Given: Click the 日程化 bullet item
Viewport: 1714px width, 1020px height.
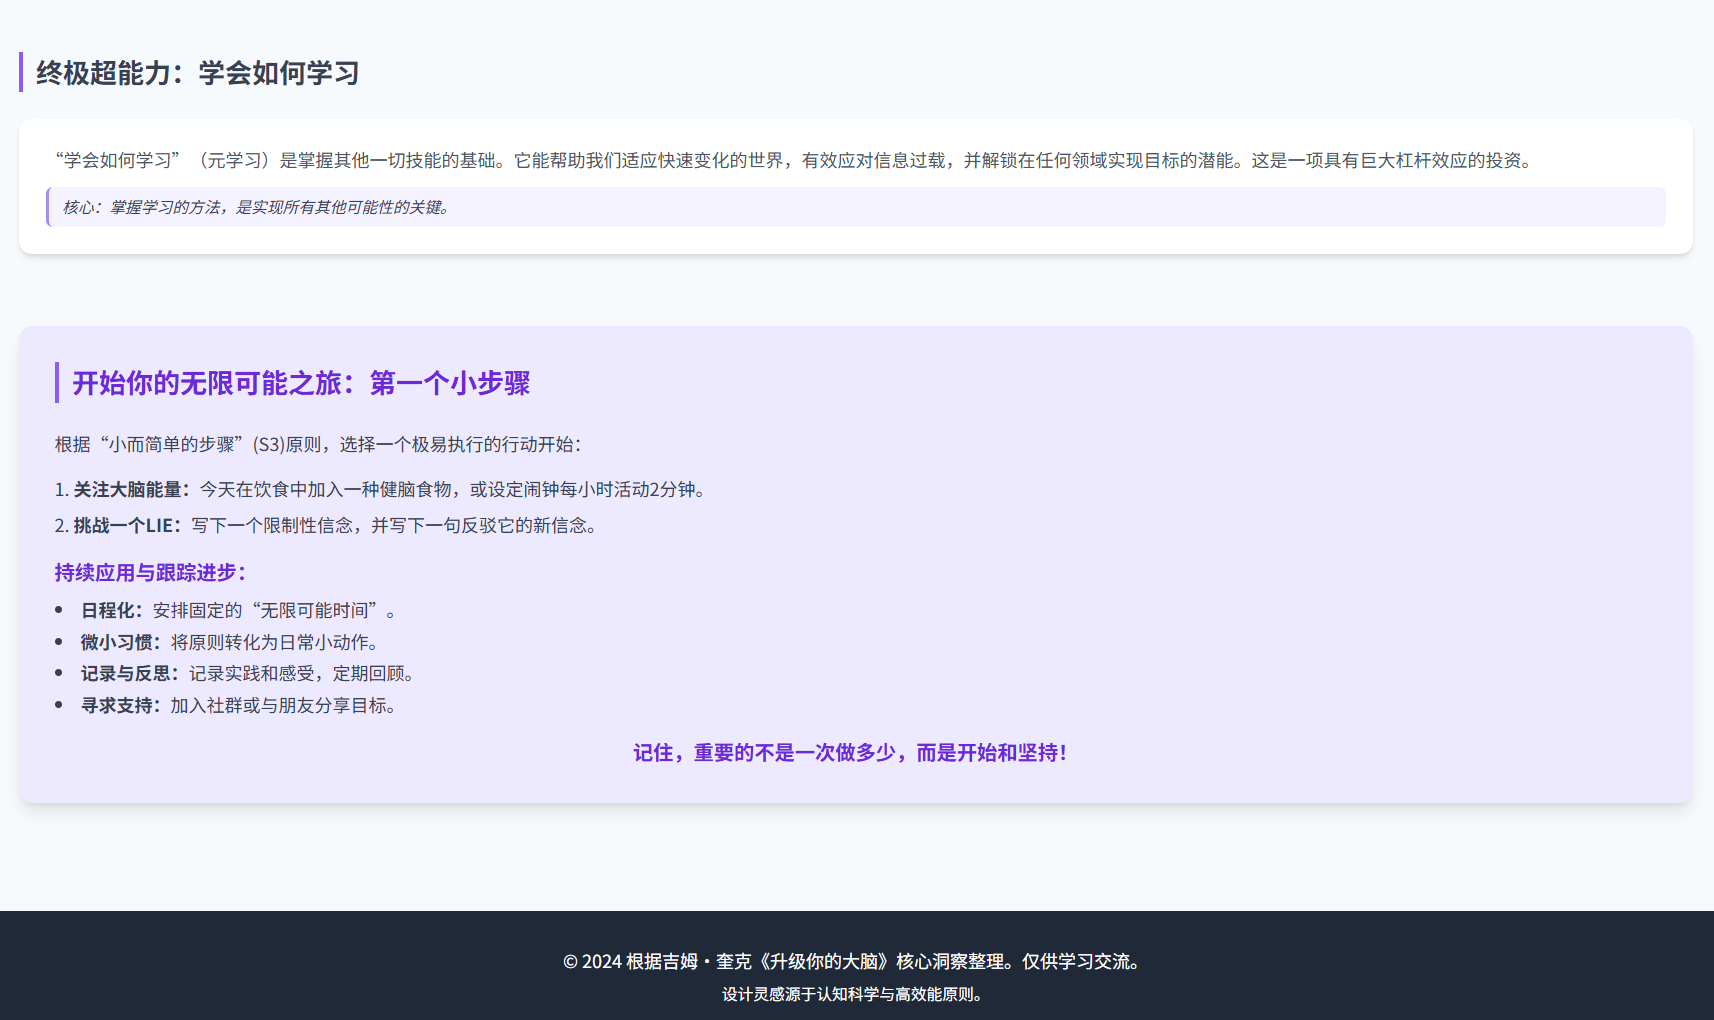Looking at the screenshot, I should coord(238,610).
